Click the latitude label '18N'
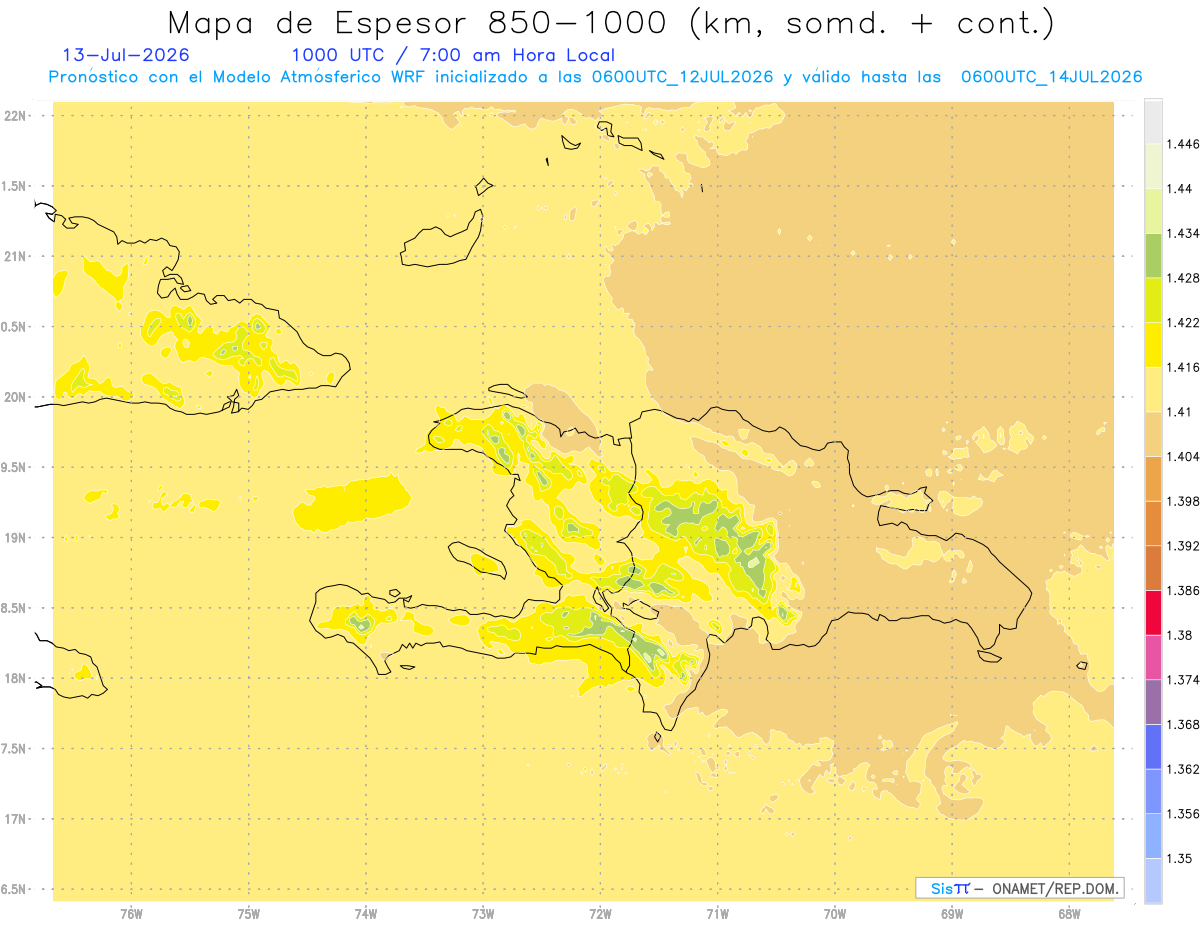 tap(17, 678)
